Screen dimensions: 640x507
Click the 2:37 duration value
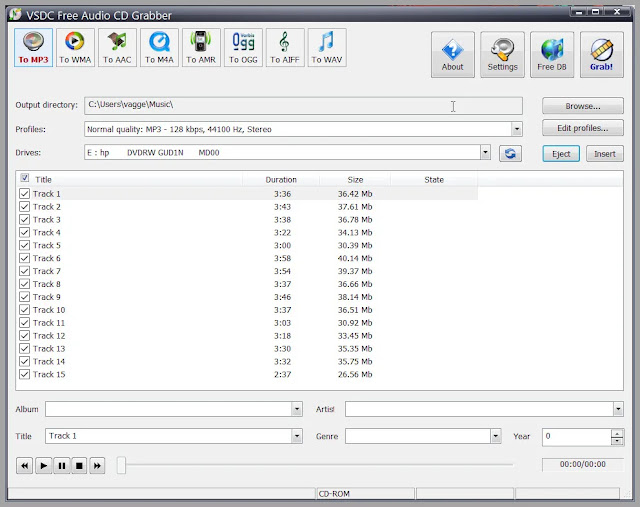(282, 374)
